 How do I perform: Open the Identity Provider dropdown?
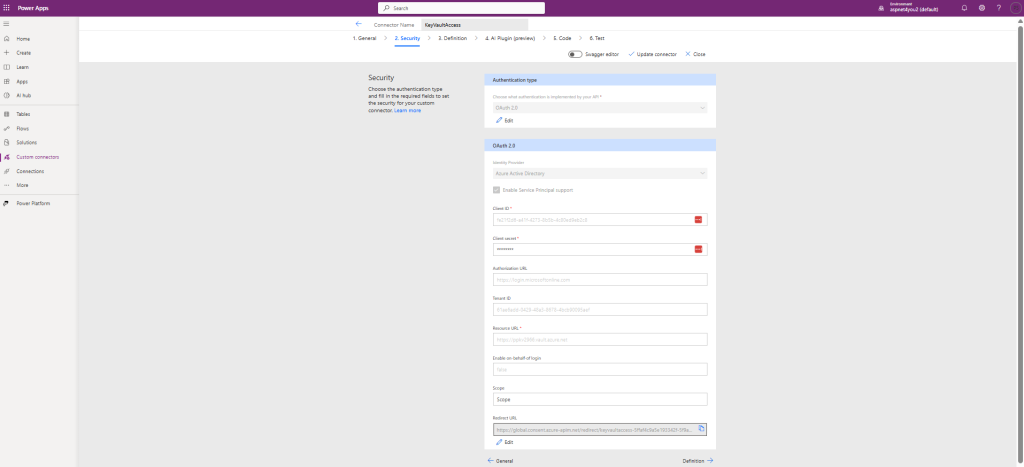point(600,174)
